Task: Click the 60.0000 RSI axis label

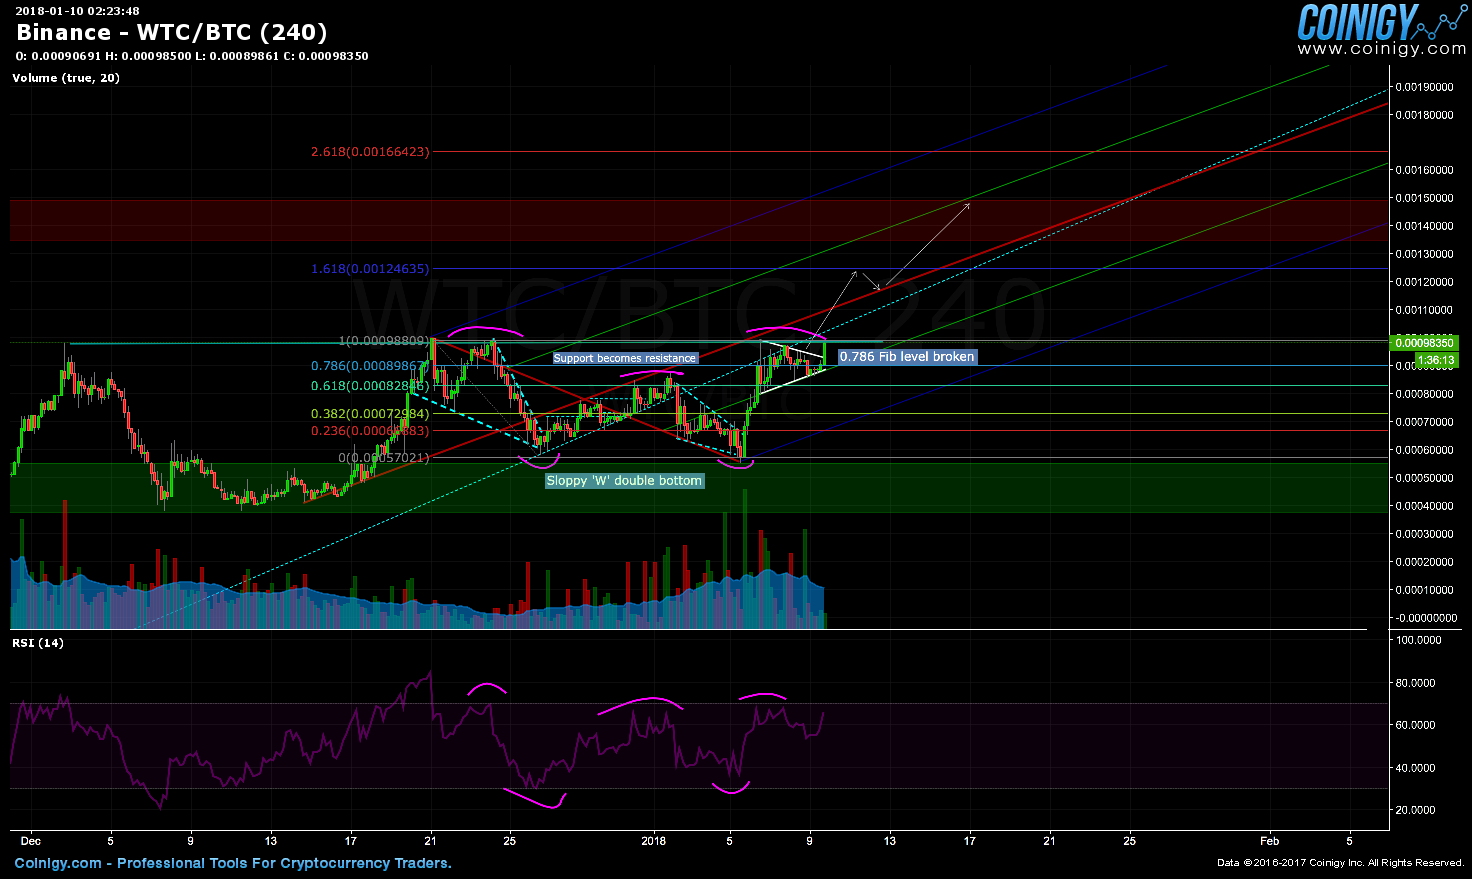Action: click(1415, 725)
